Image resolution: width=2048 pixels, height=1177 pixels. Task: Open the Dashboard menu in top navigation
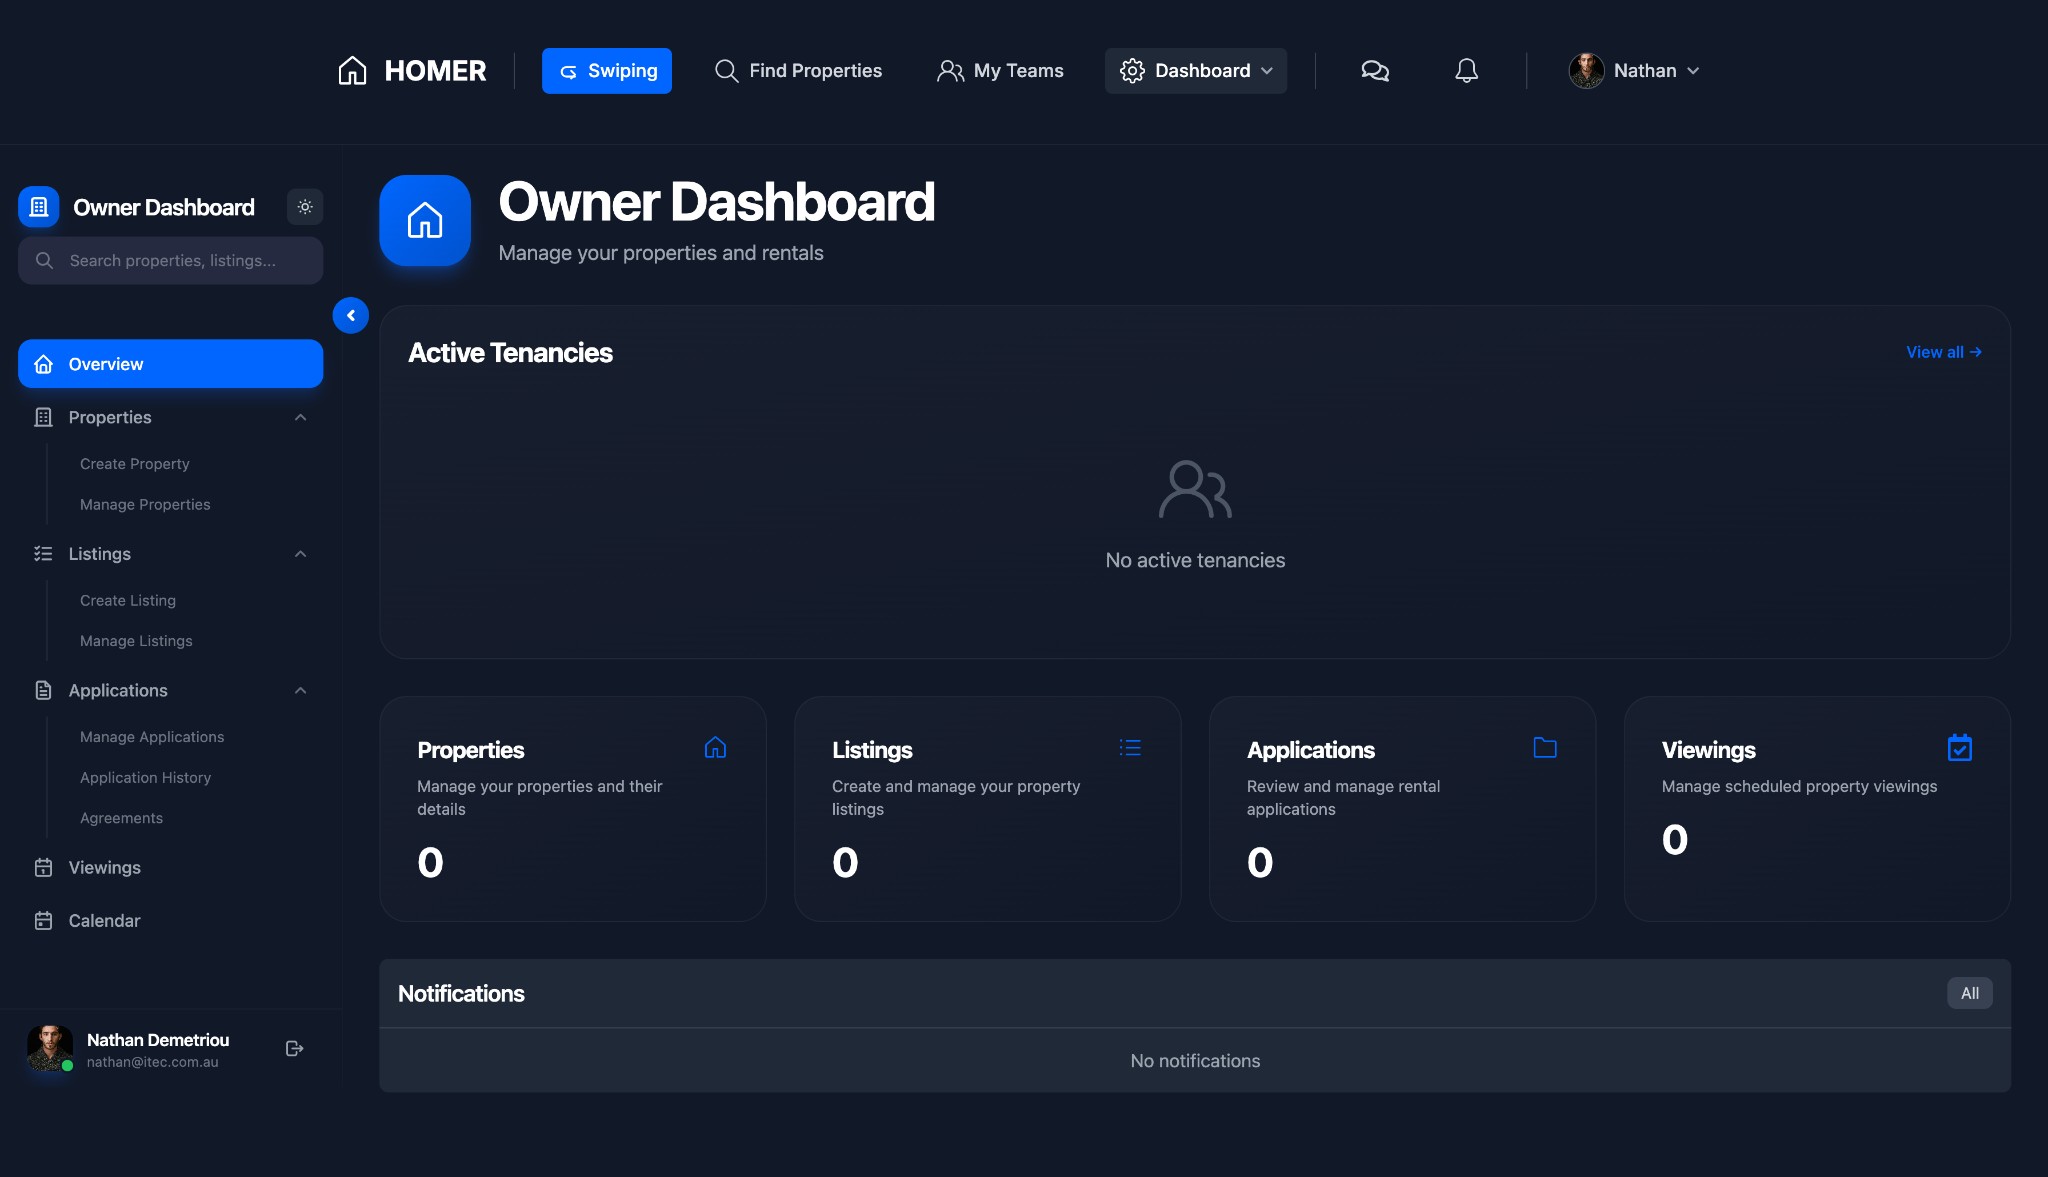click(1195, 70)
